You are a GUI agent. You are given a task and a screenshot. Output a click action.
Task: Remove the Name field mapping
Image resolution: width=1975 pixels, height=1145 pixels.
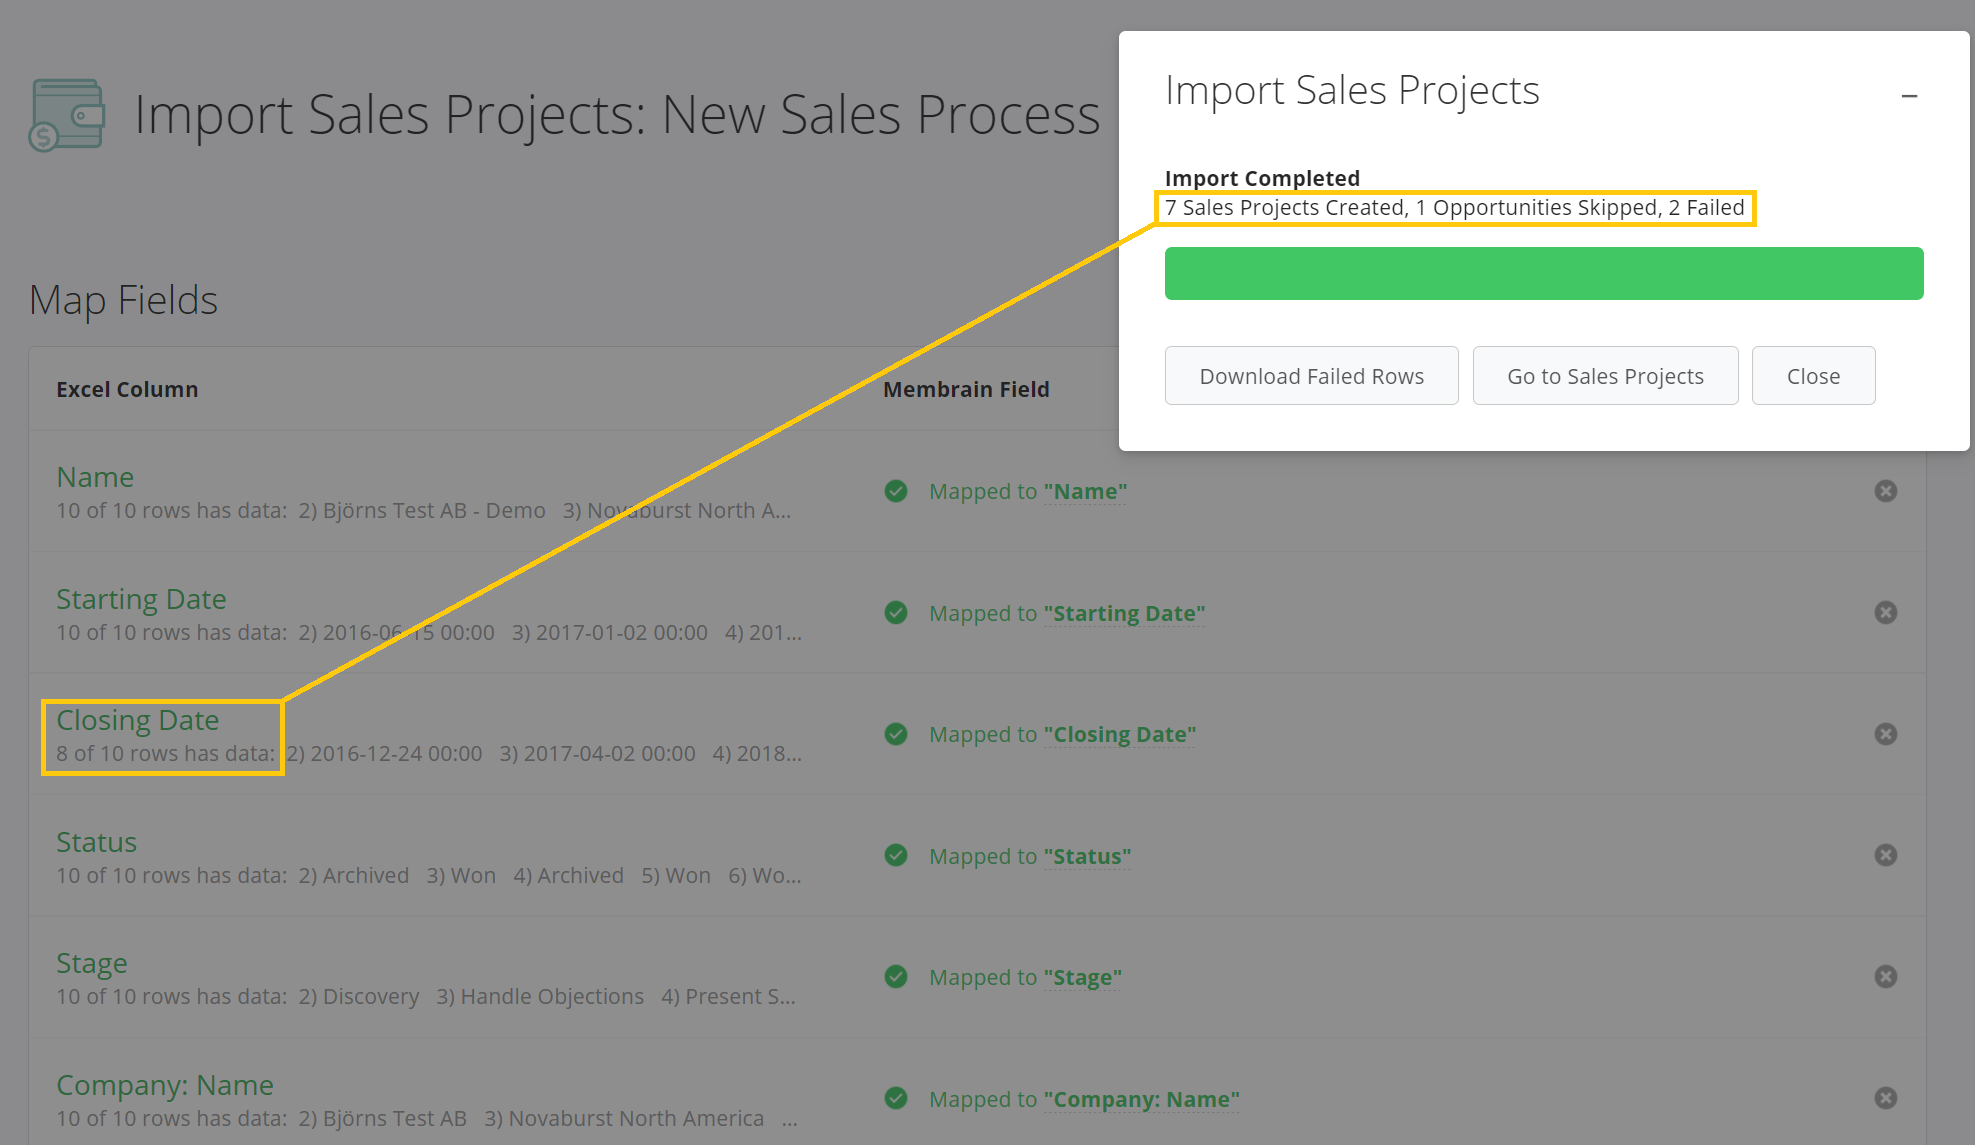1885,491
